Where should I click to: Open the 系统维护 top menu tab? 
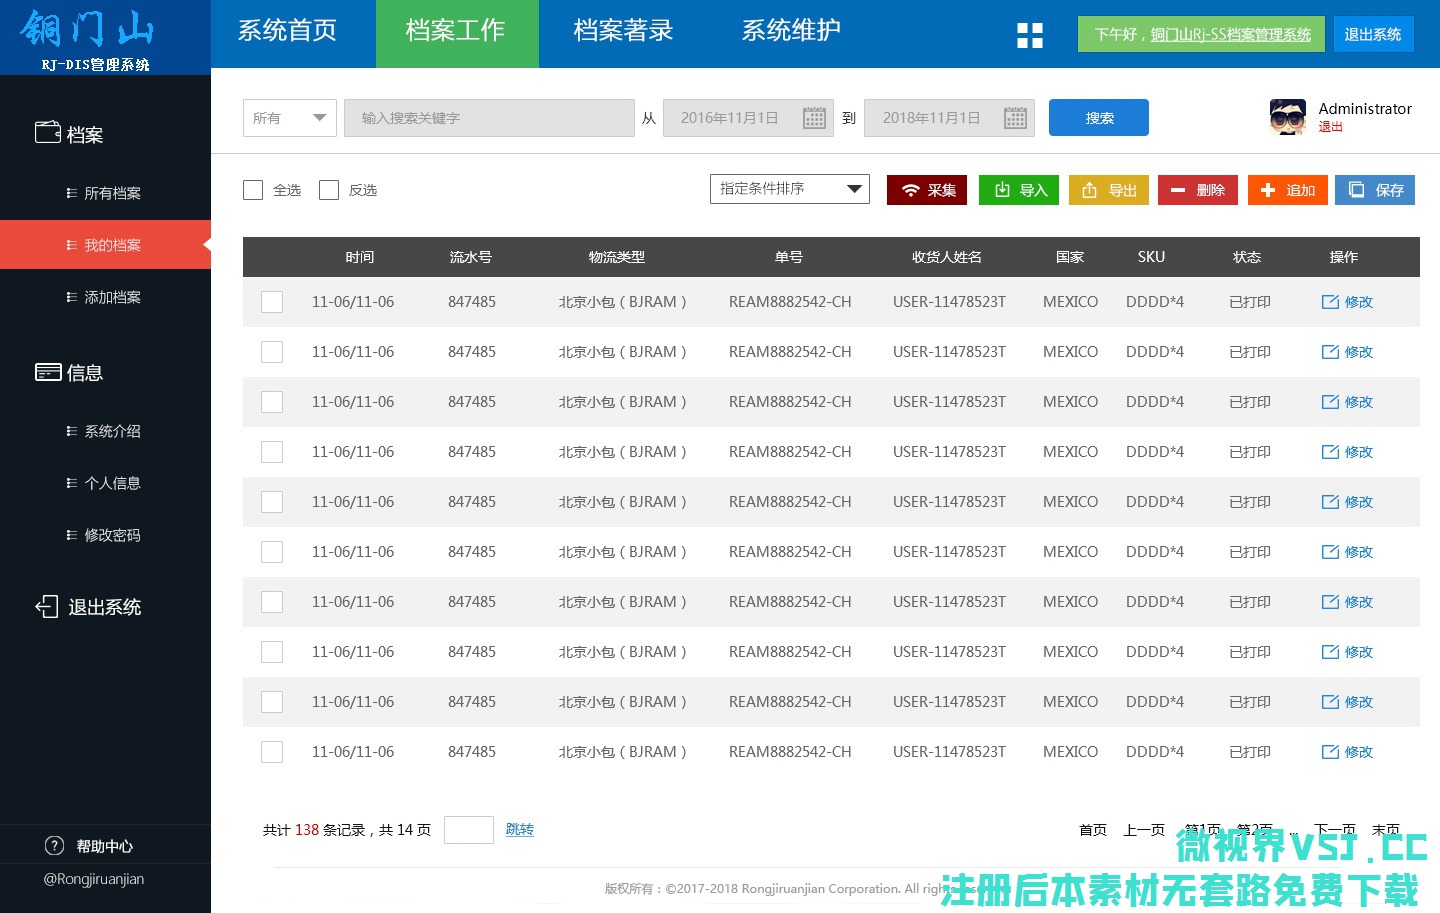pyautogui.click(x=790, y=33)
